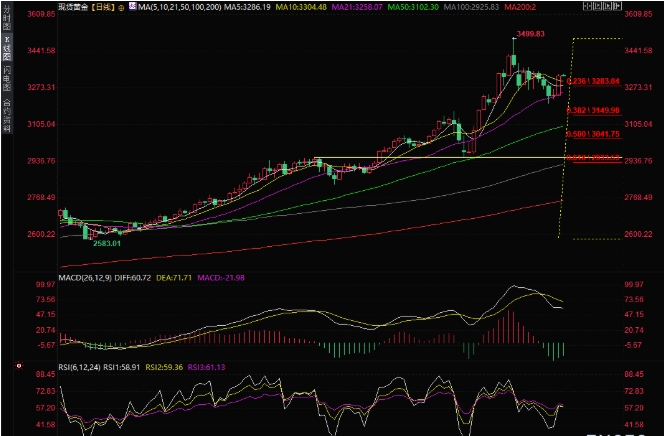Select the 0.236 \ 3283.84 Fibonacci level

[x=593, y=81]
